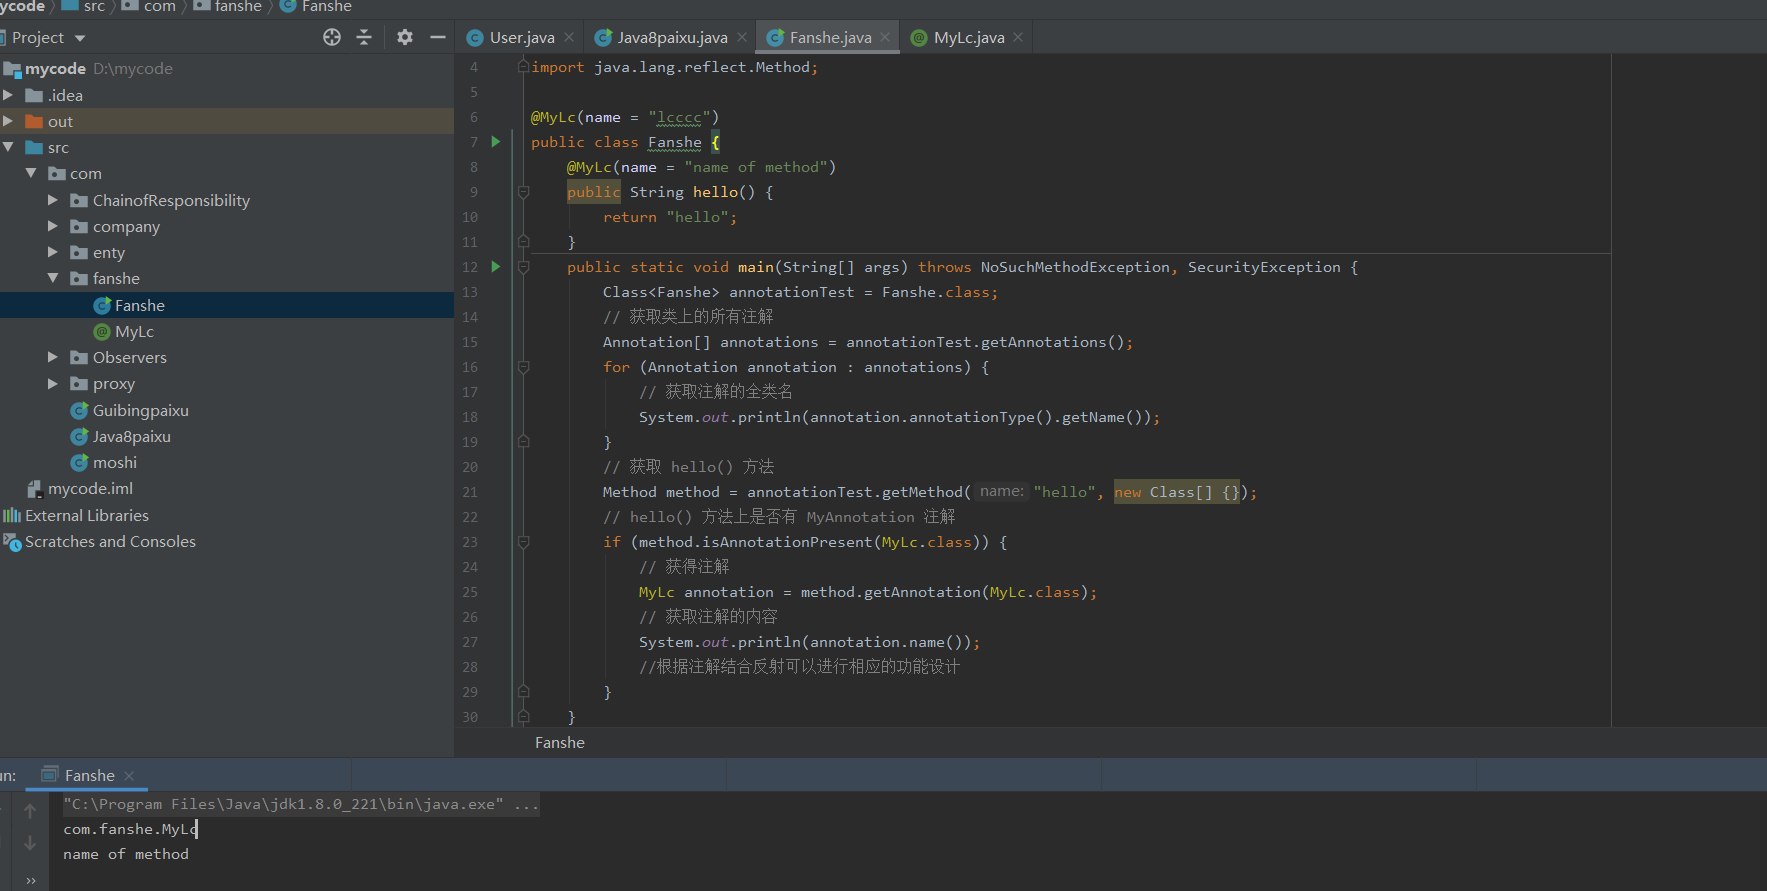Switch to Java8paixu.java tab
Screen dimensions: 1767x891
point(671,38)
